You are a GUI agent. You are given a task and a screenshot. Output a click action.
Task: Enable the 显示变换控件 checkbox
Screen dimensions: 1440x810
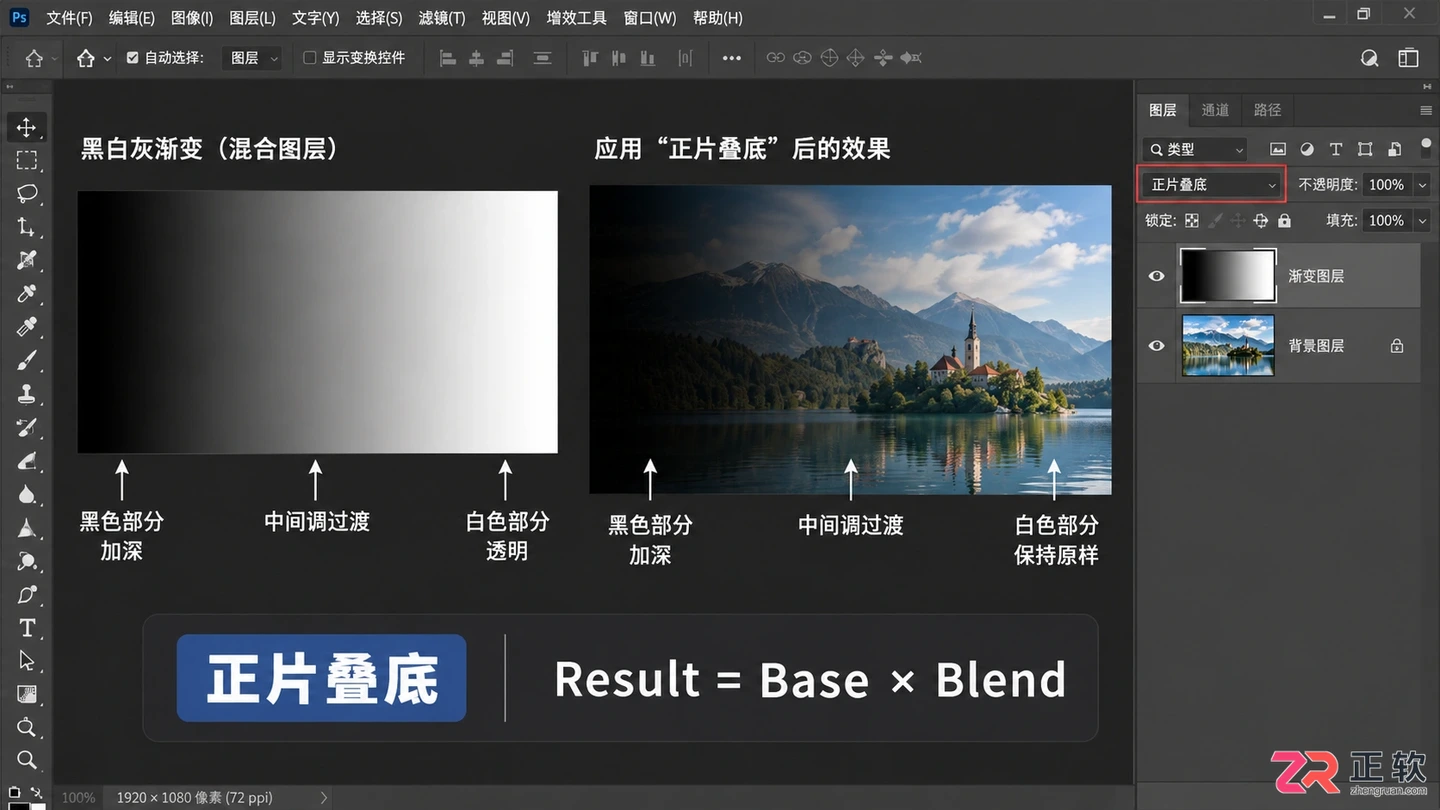[x=310, y=58]
